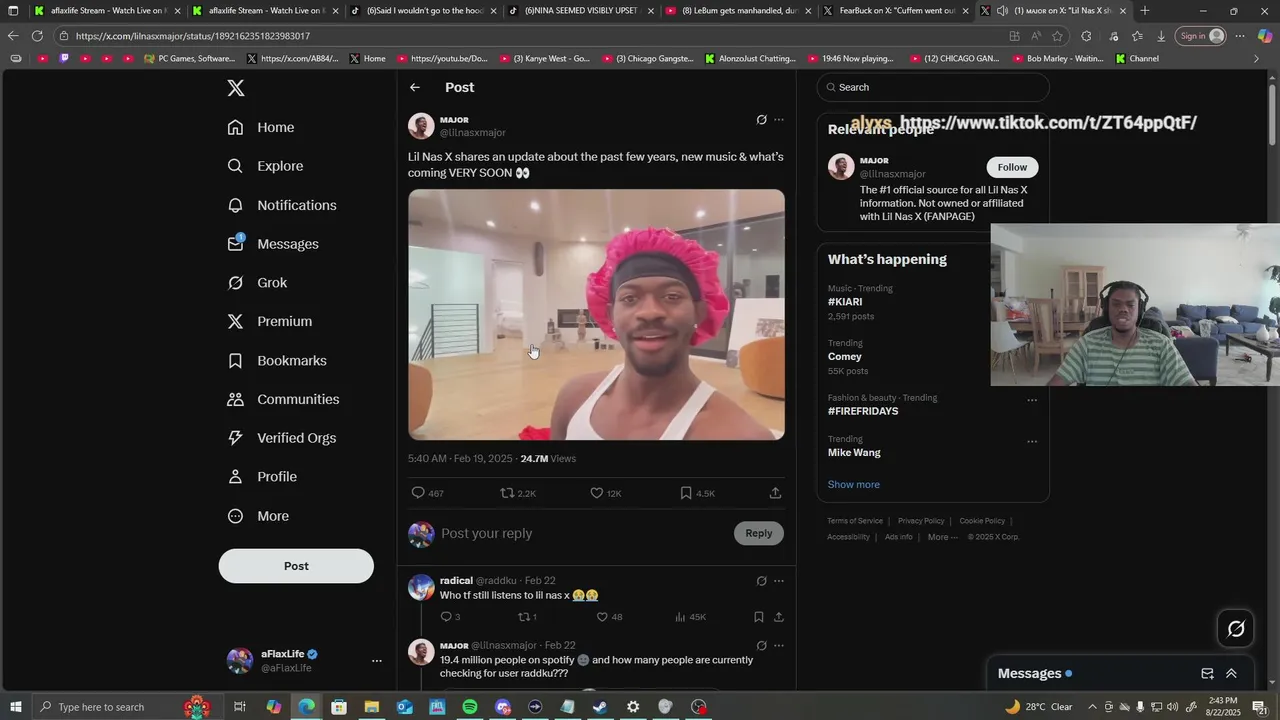Bookmark radical's comment
Viewport: 1280px width, 720px height.
click(759, 617)
